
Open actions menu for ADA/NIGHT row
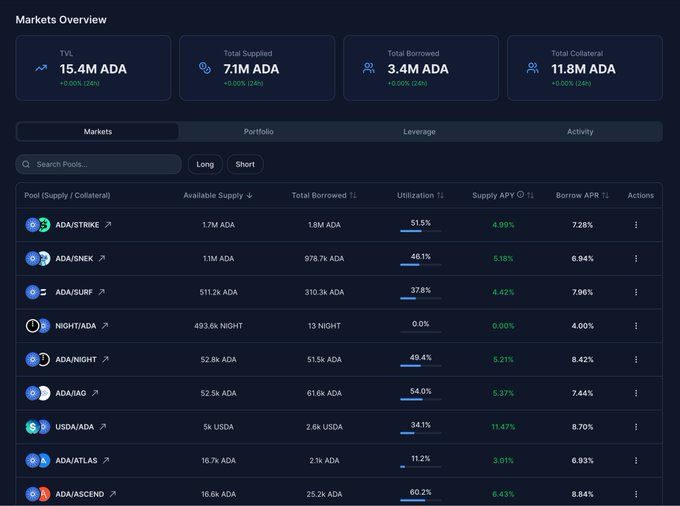(x=636, y=359)
